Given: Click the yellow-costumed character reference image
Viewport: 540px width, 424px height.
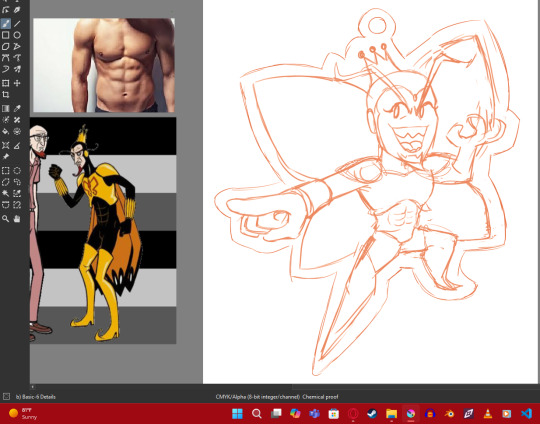Looking at the screenshot, I should pyautogui.click(x=103, y=230).
